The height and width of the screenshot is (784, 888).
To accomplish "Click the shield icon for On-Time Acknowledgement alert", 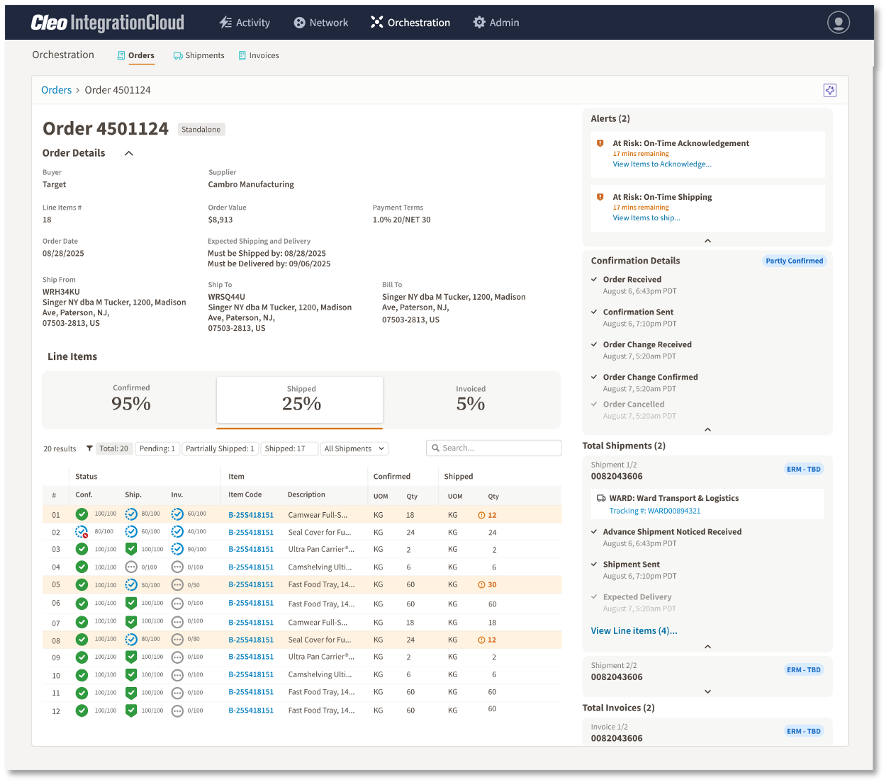I will [600, 143].
